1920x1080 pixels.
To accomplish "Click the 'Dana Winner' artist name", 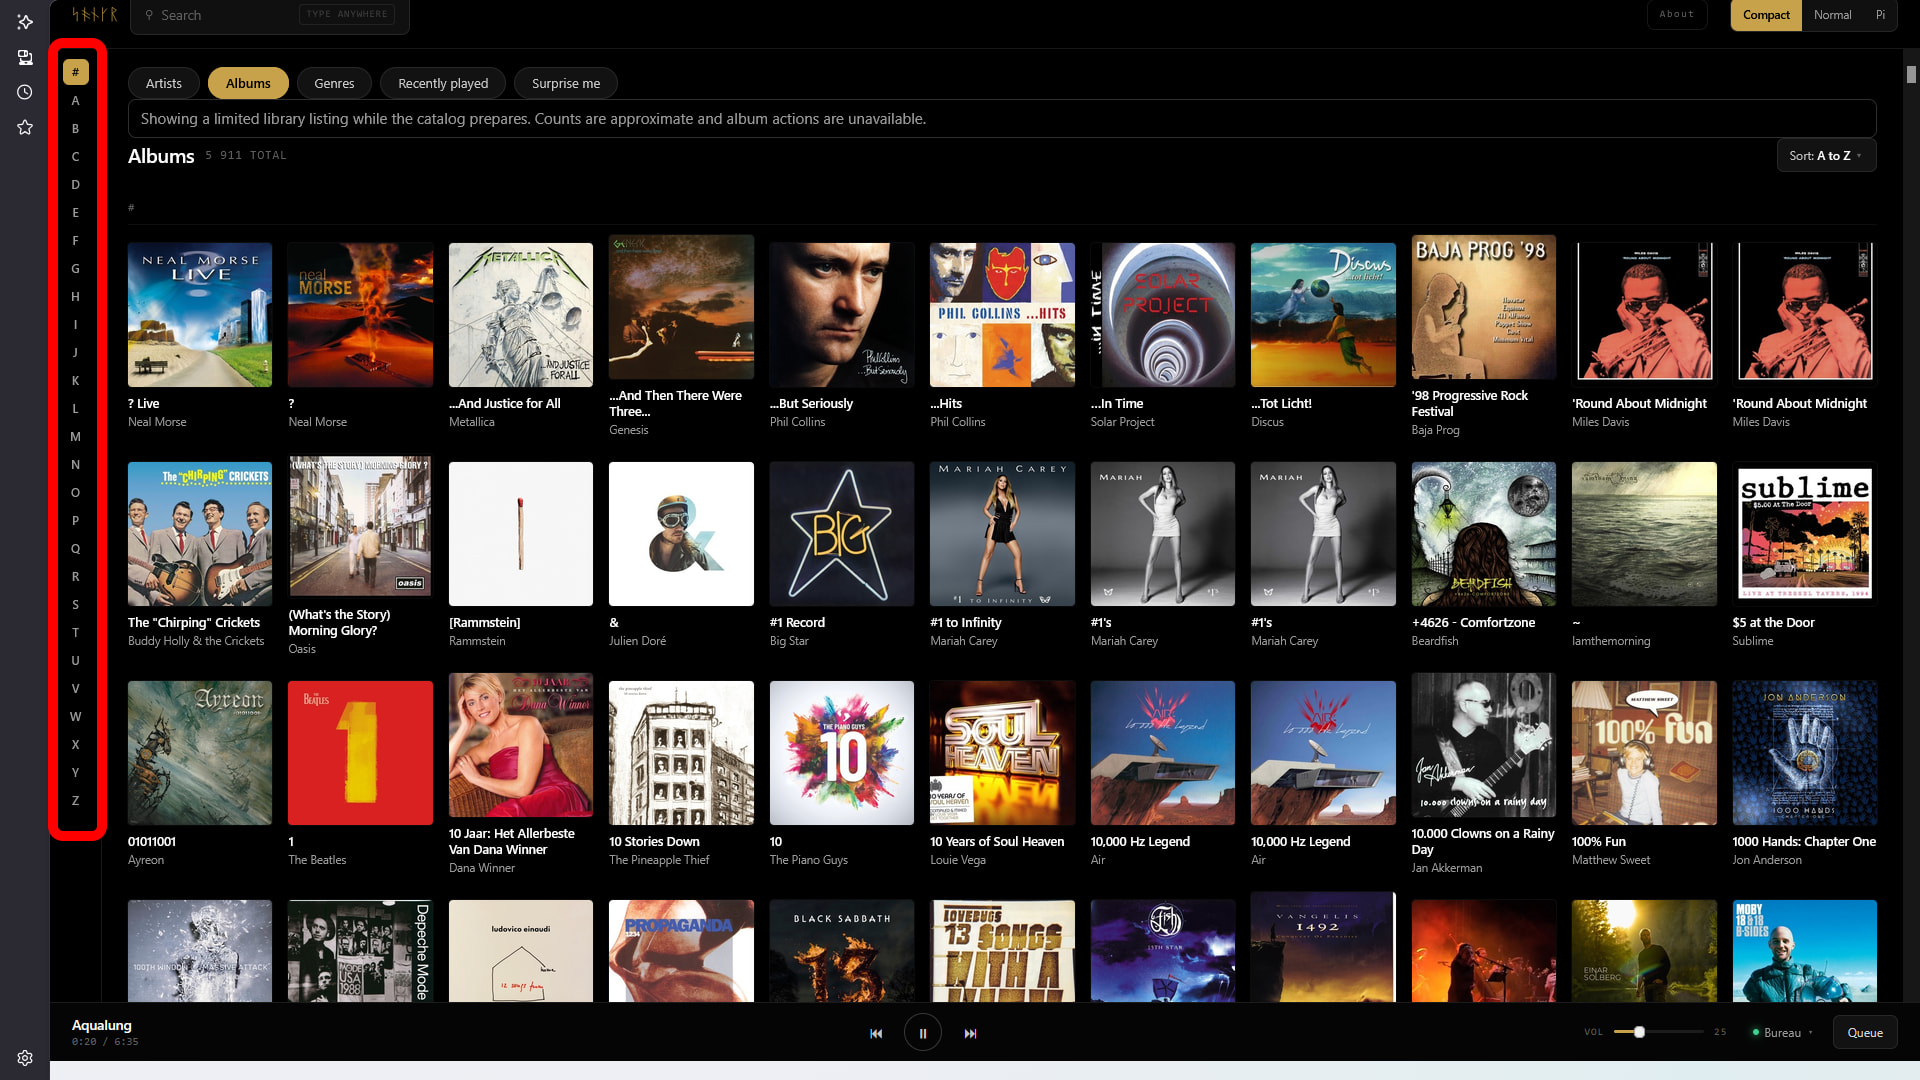I will tap(482, 868).
